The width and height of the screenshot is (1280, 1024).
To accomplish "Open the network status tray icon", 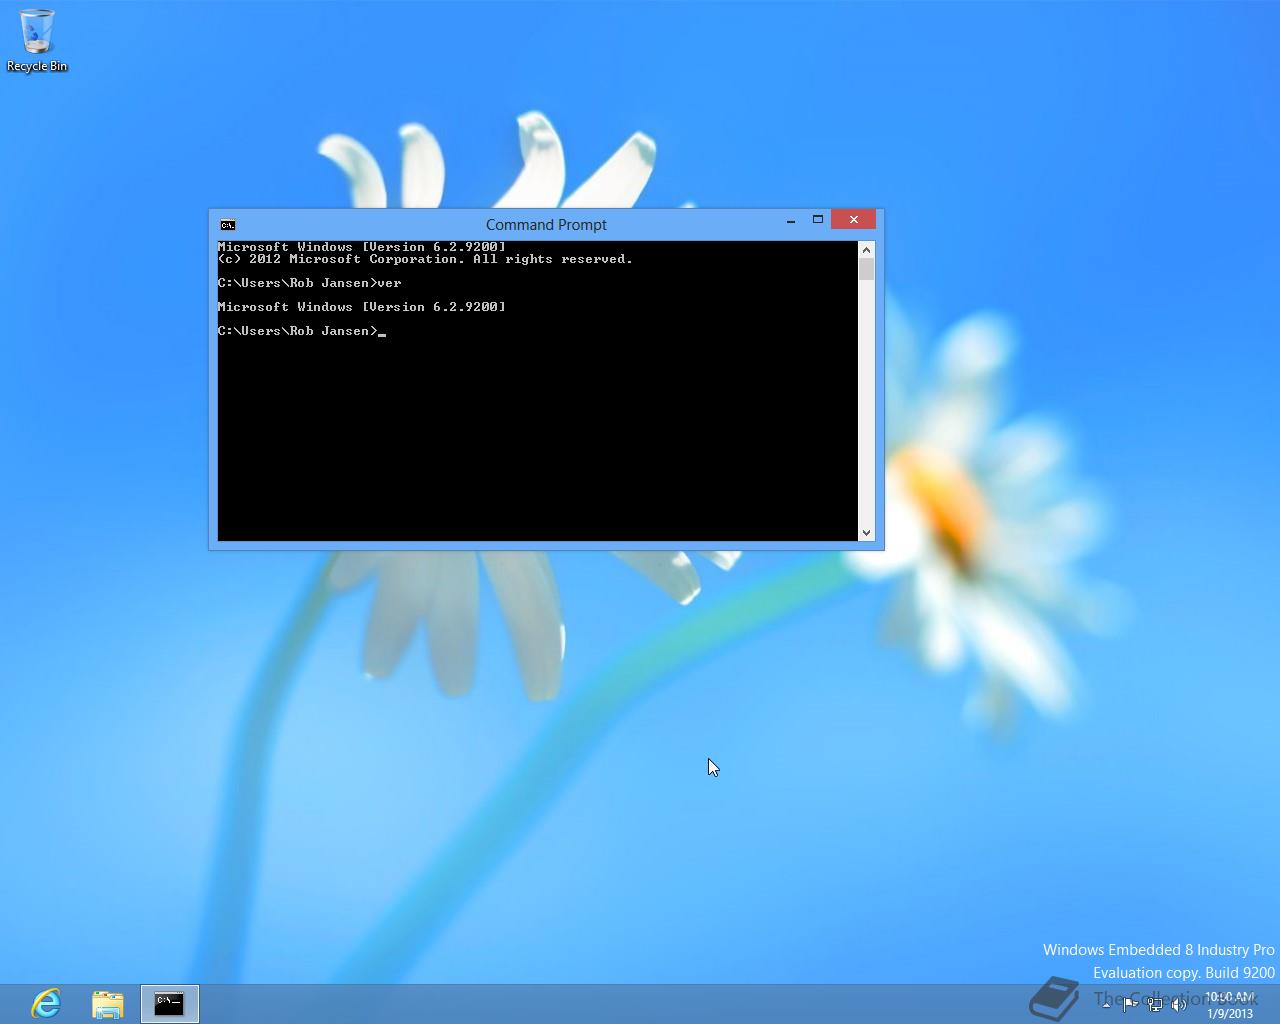I will [1155, 1004].
